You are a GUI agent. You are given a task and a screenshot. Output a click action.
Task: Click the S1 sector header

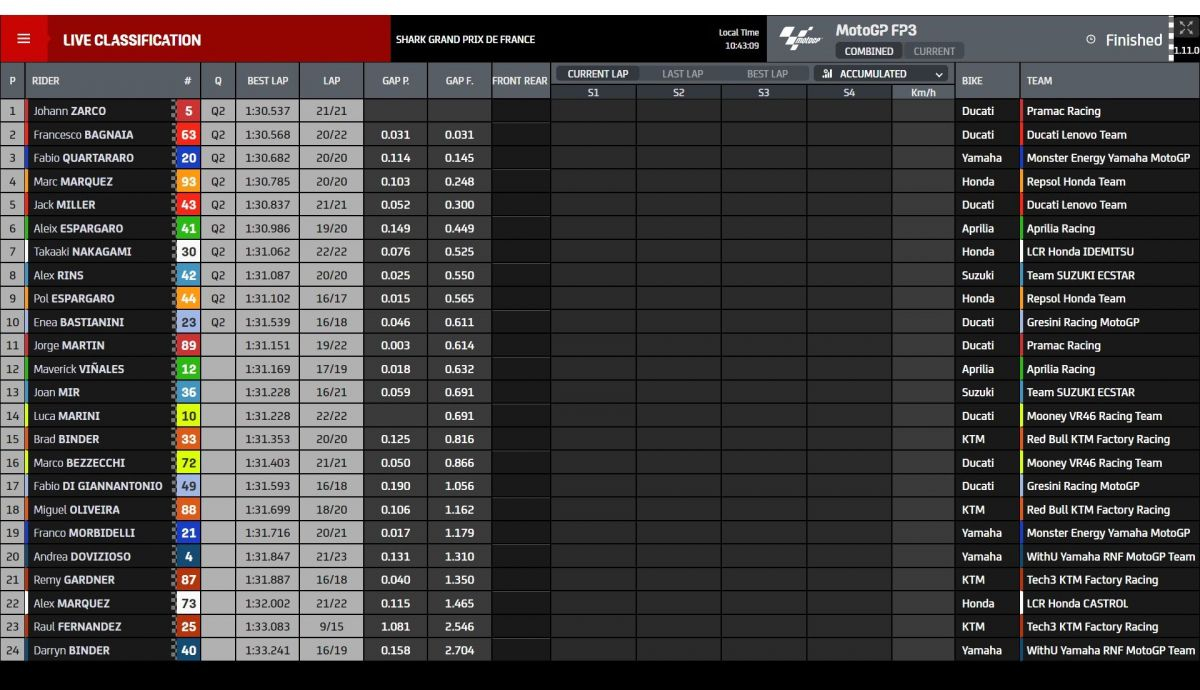coord(593,92)
